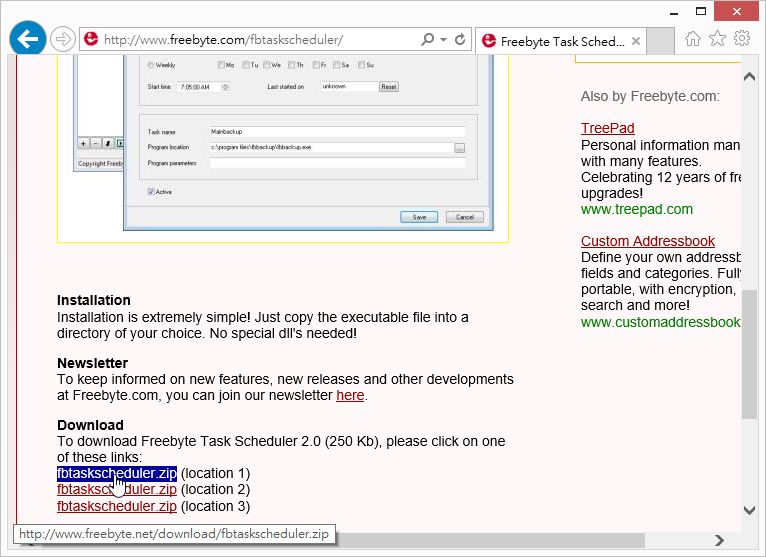
Task: Open the Tools gear icon
Action: (741, 40)
